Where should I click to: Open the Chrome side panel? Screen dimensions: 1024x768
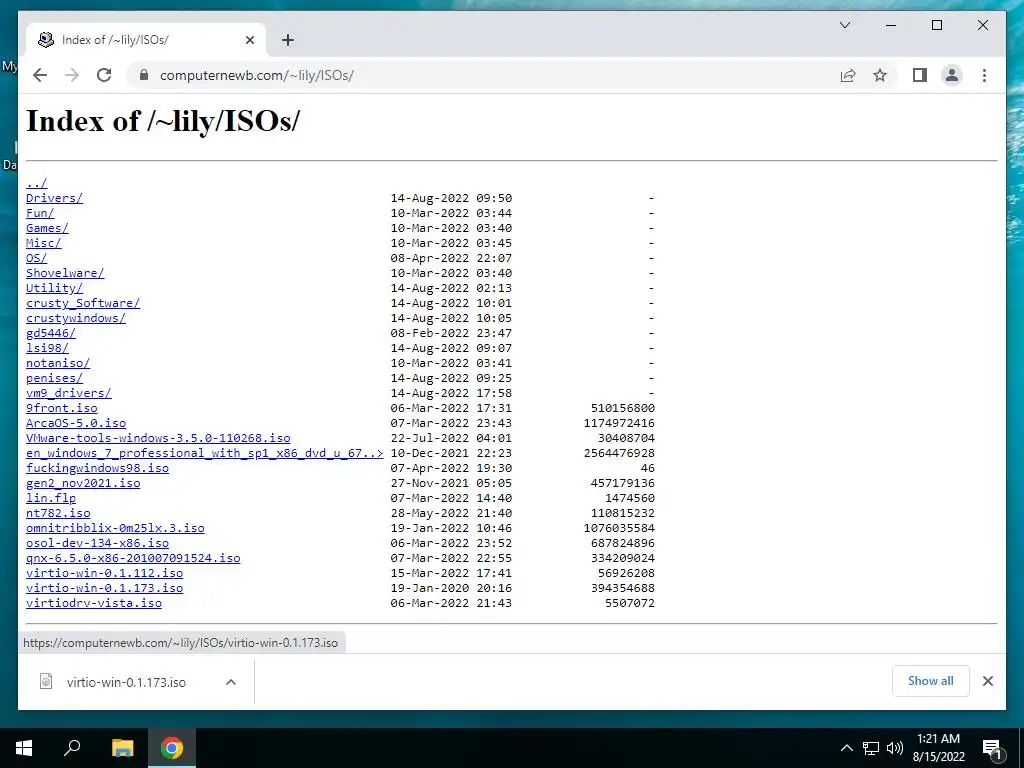pyautogui.click(x=920, y=75)
